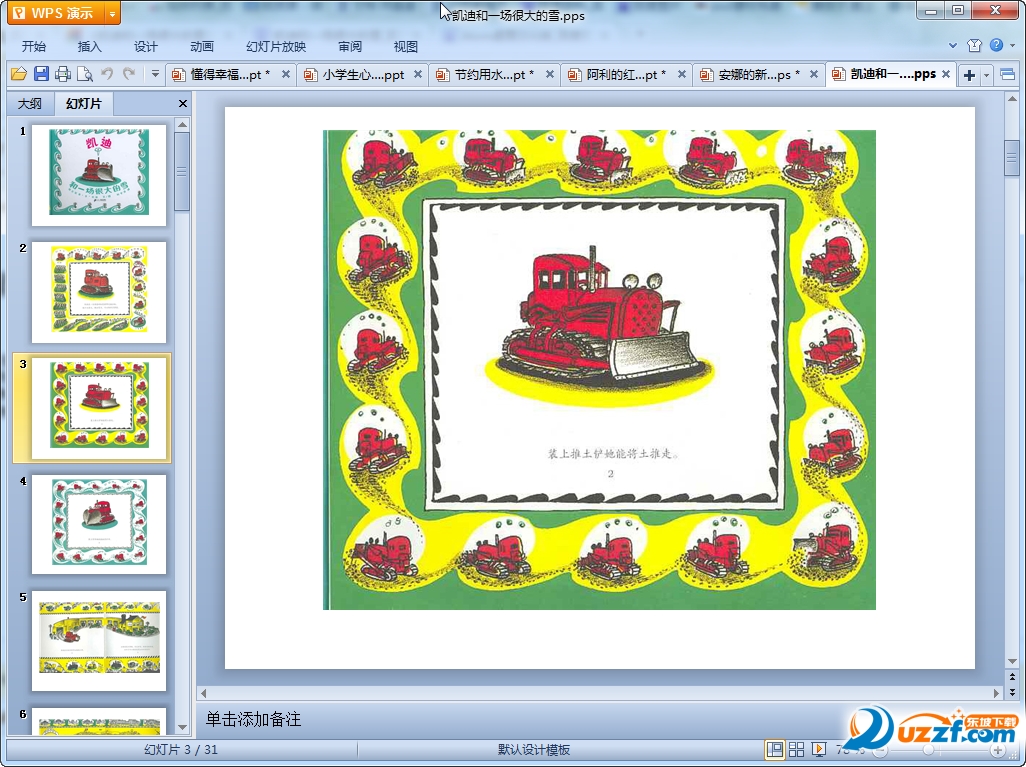Click the Open folder icon in toolbar
This screenshot has height=767, width=1026.
click(18, 74)
